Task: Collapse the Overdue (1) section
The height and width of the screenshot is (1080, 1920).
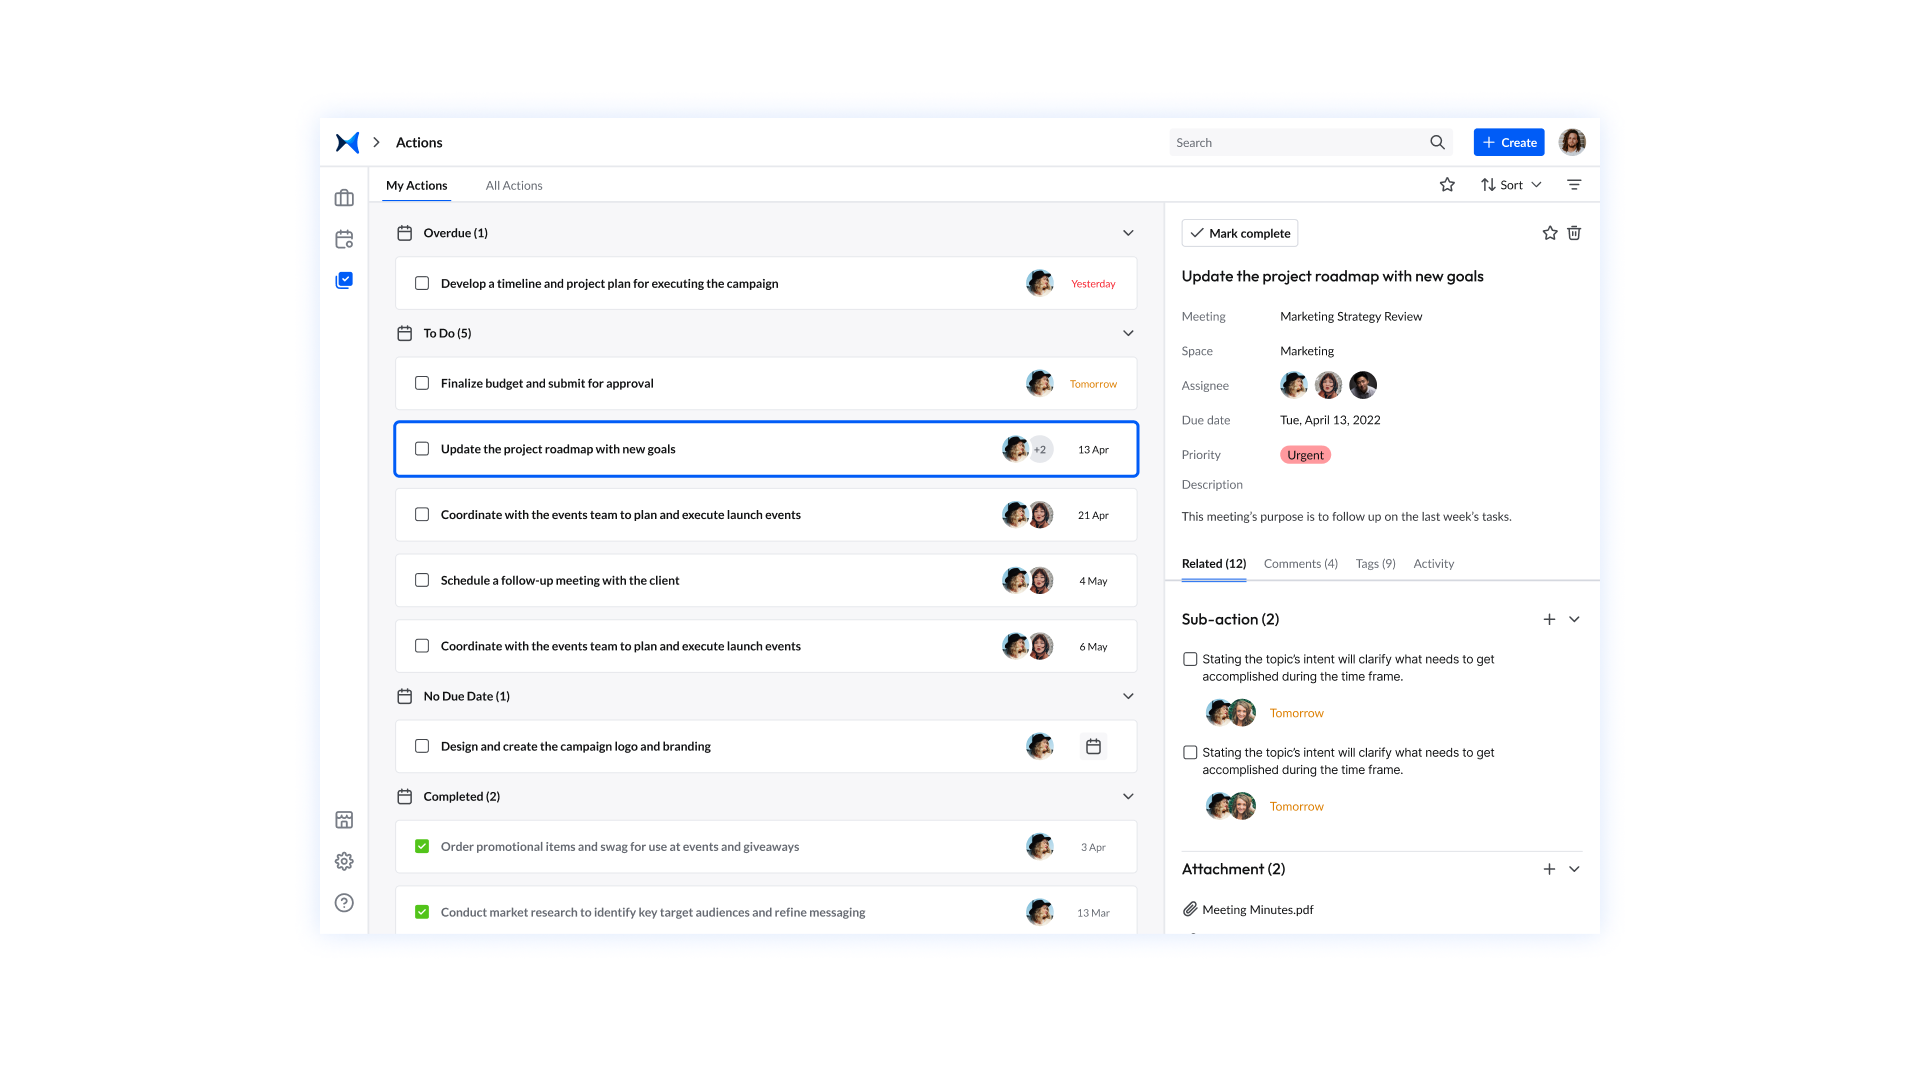Action: coord(1128,233)
